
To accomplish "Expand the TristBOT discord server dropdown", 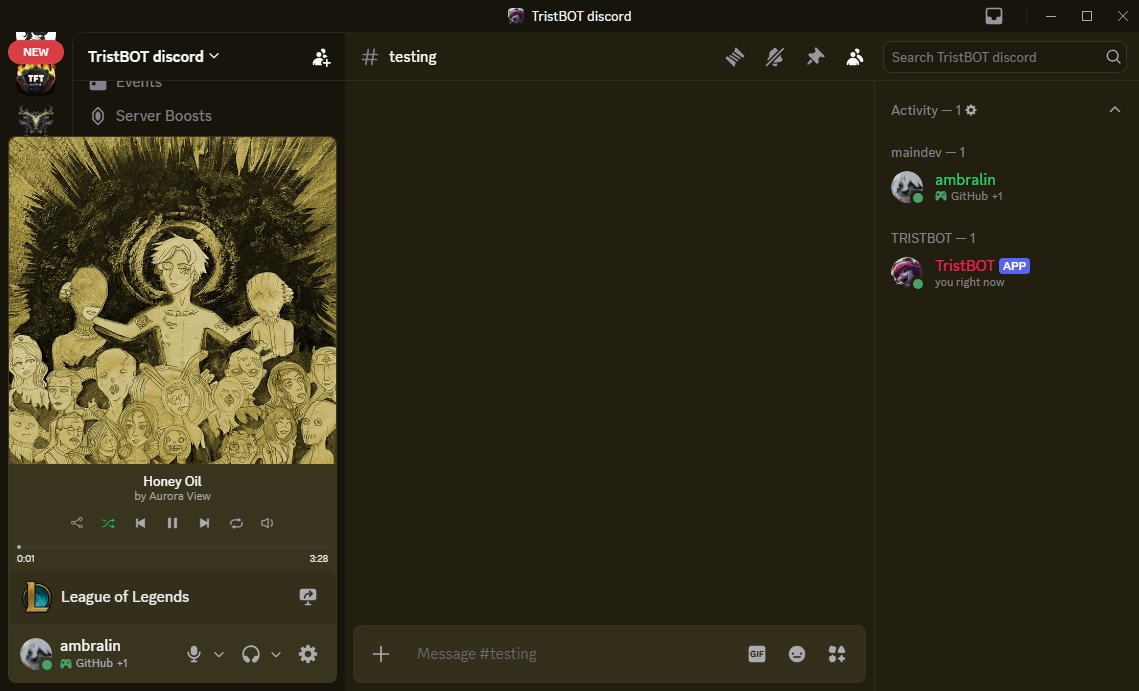I will [x=153, y=56].
